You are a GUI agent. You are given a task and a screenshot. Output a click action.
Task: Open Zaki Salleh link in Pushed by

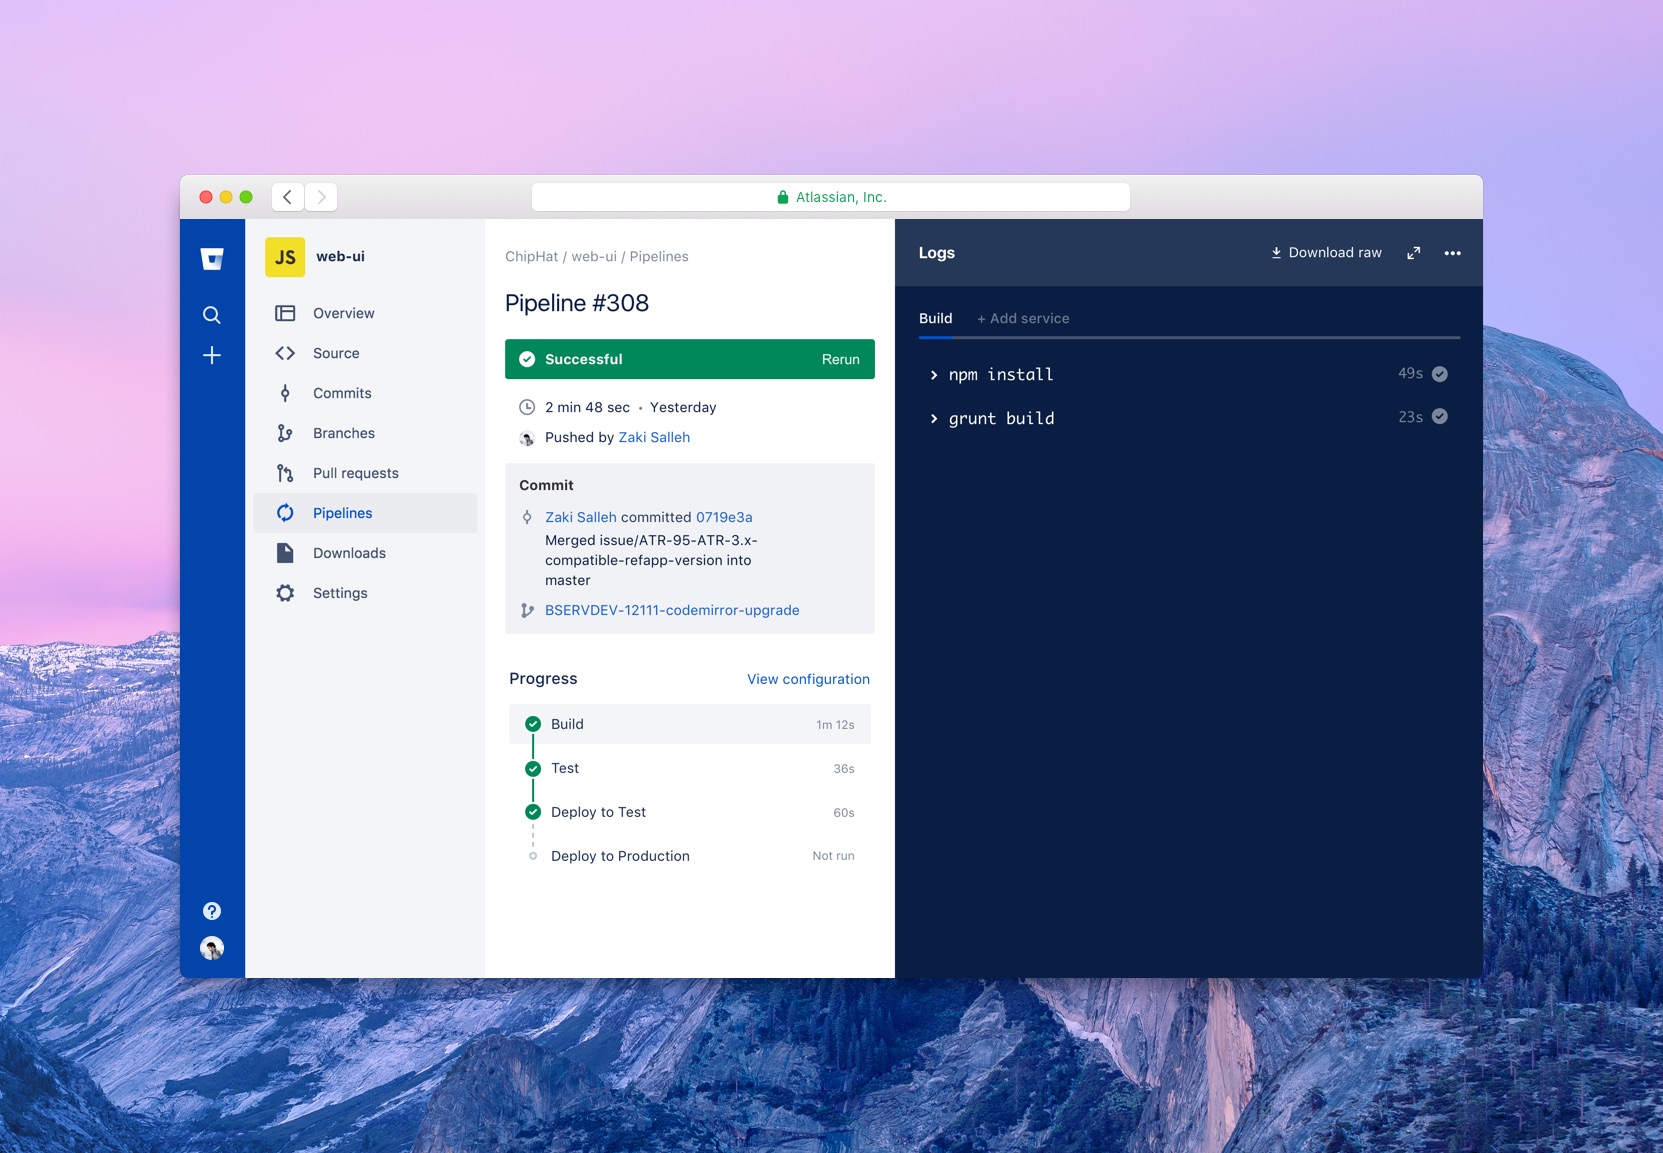click(654, 437)
